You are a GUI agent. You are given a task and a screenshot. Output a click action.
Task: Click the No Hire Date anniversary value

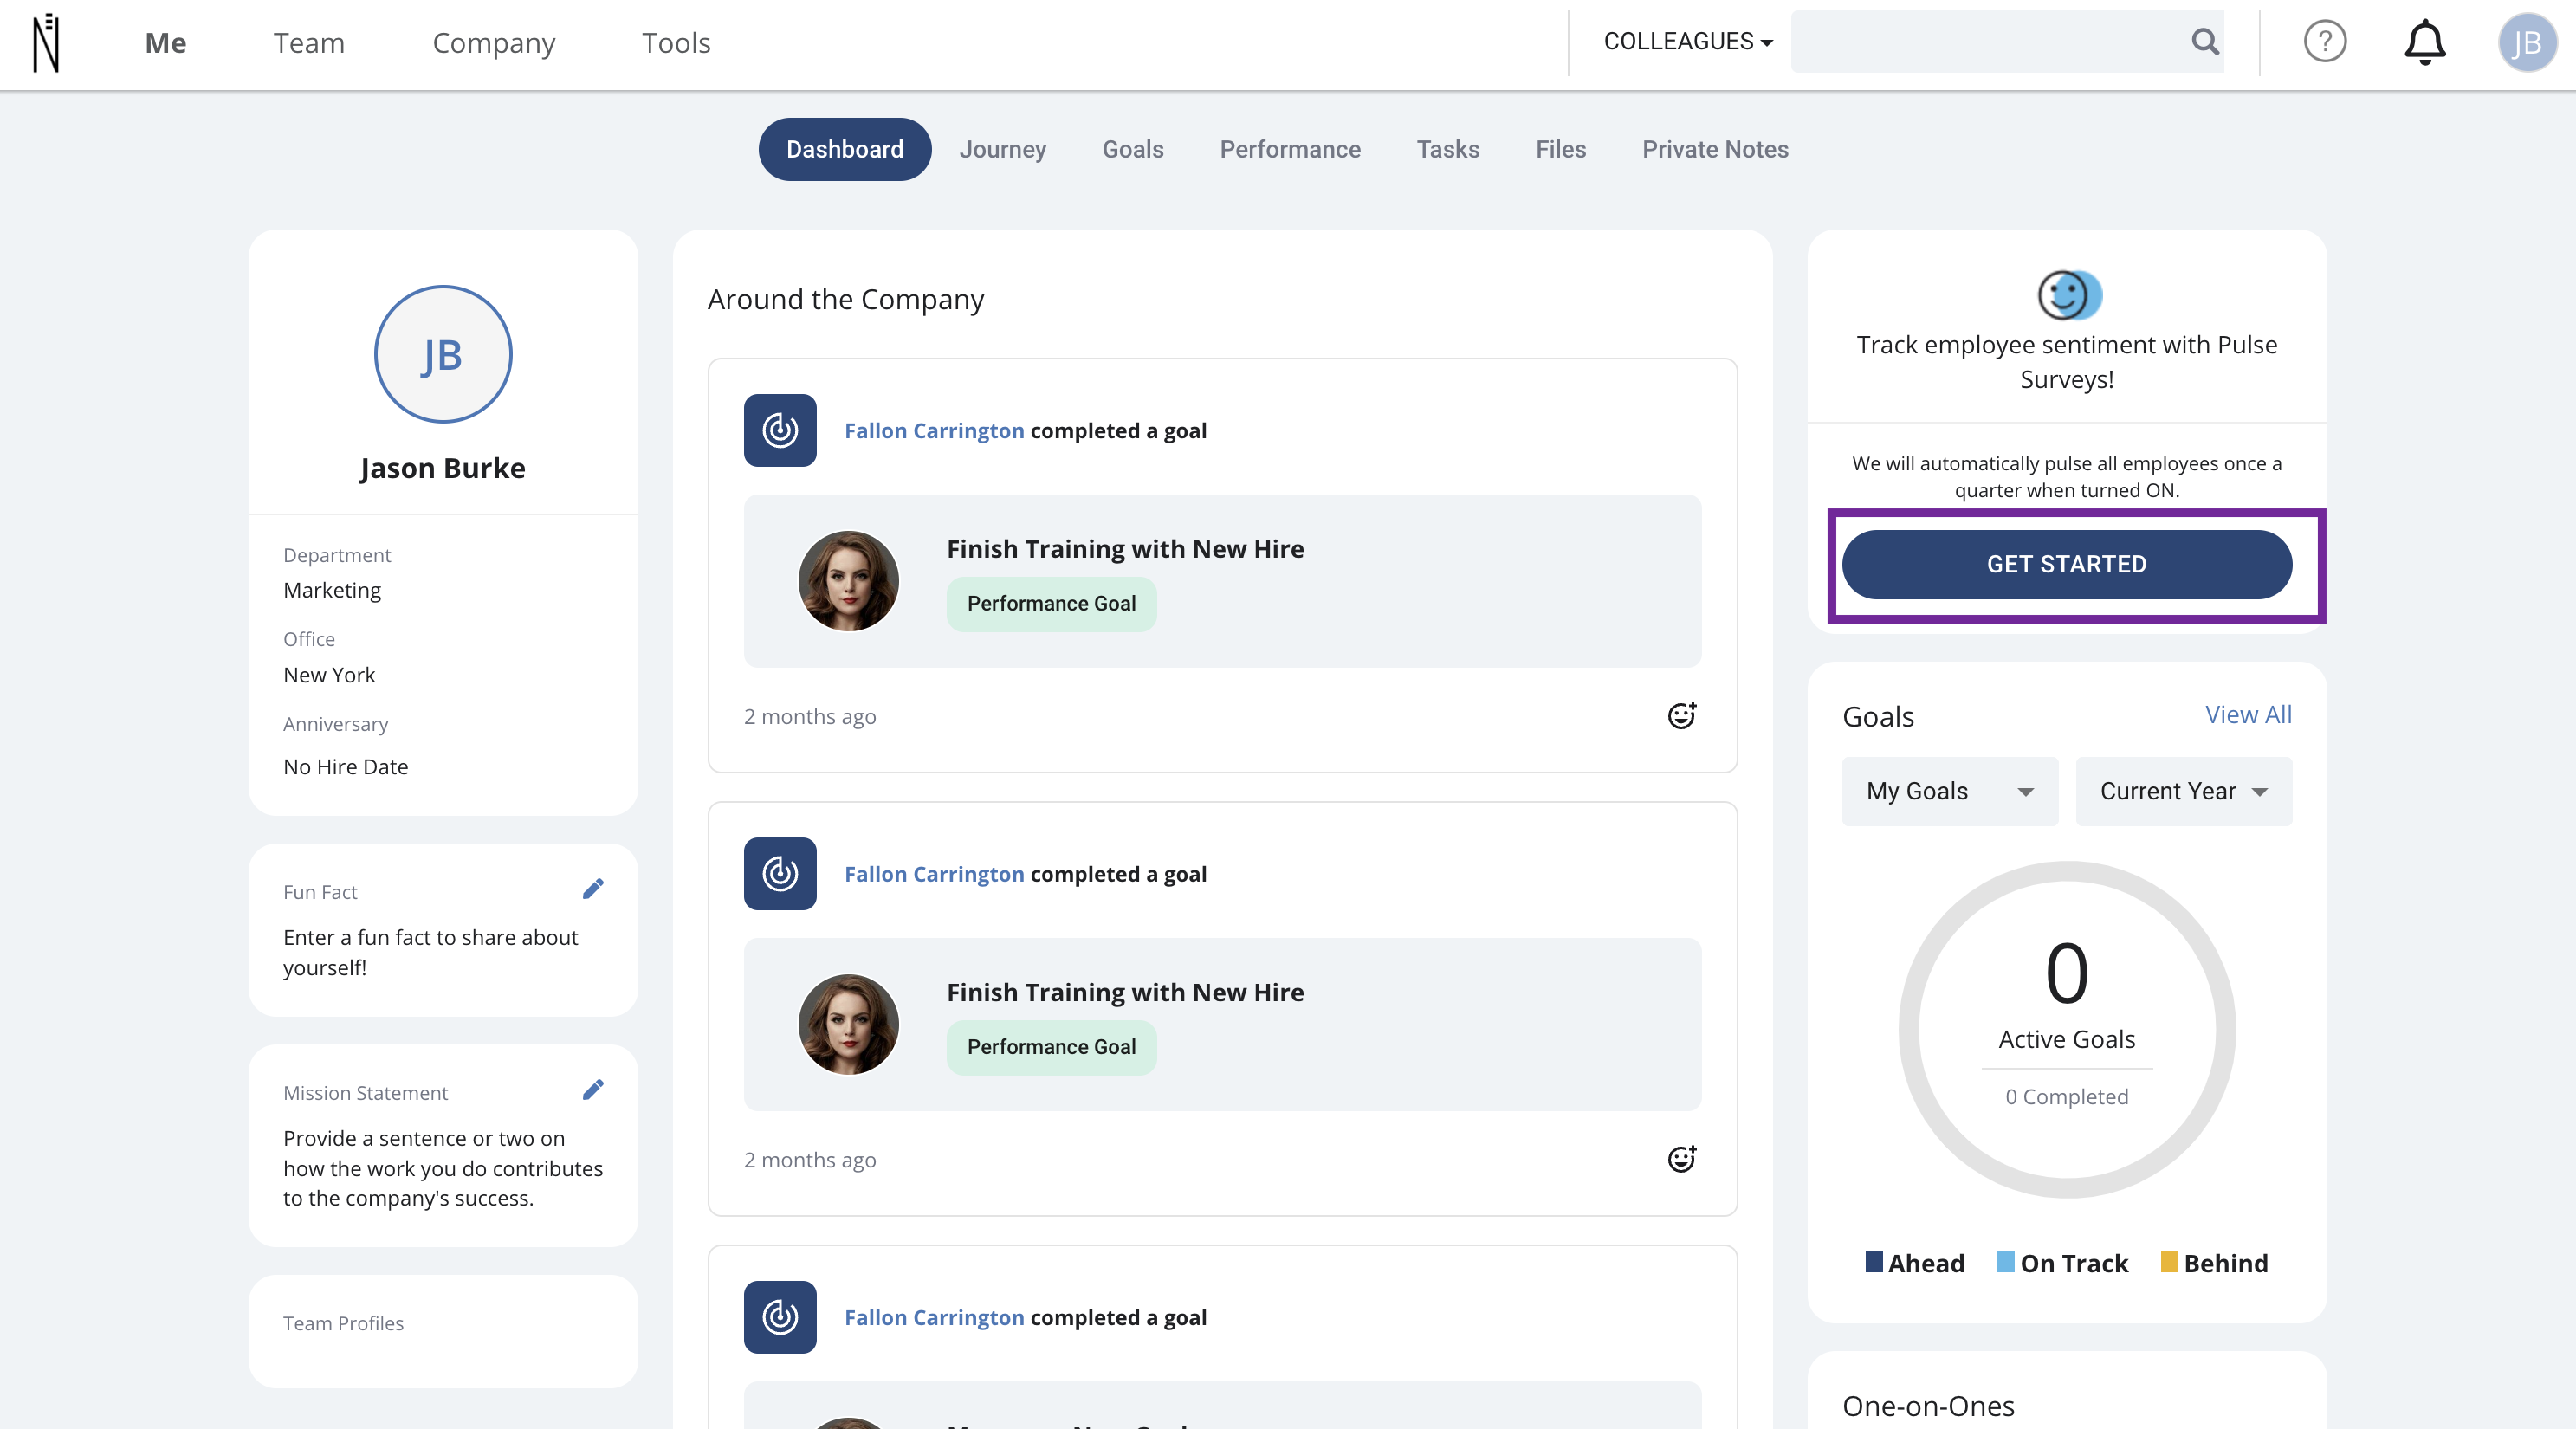[x=345, y=767]
